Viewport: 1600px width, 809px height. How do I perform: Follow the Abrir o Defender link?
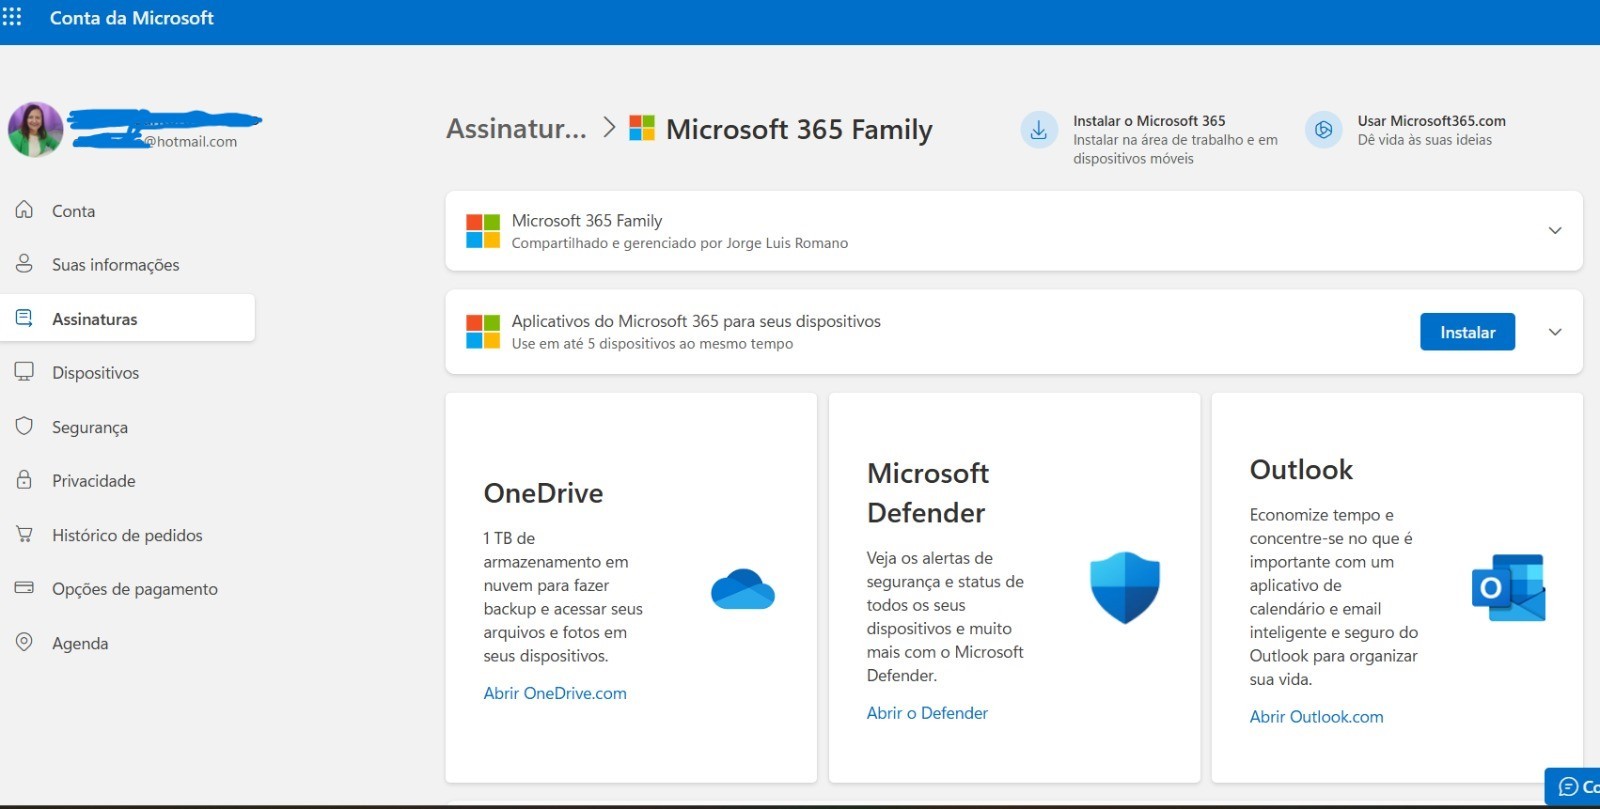click(927, 713)
